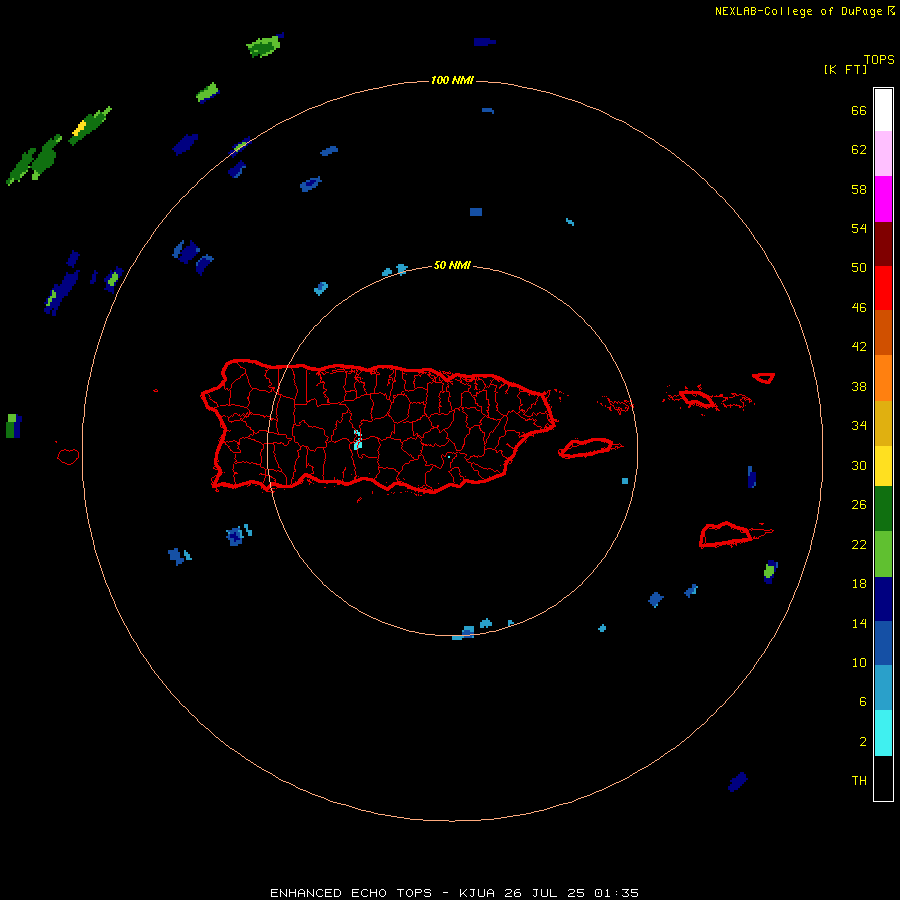Click the yellow-core echo in the northwest

tap(90, 125)
